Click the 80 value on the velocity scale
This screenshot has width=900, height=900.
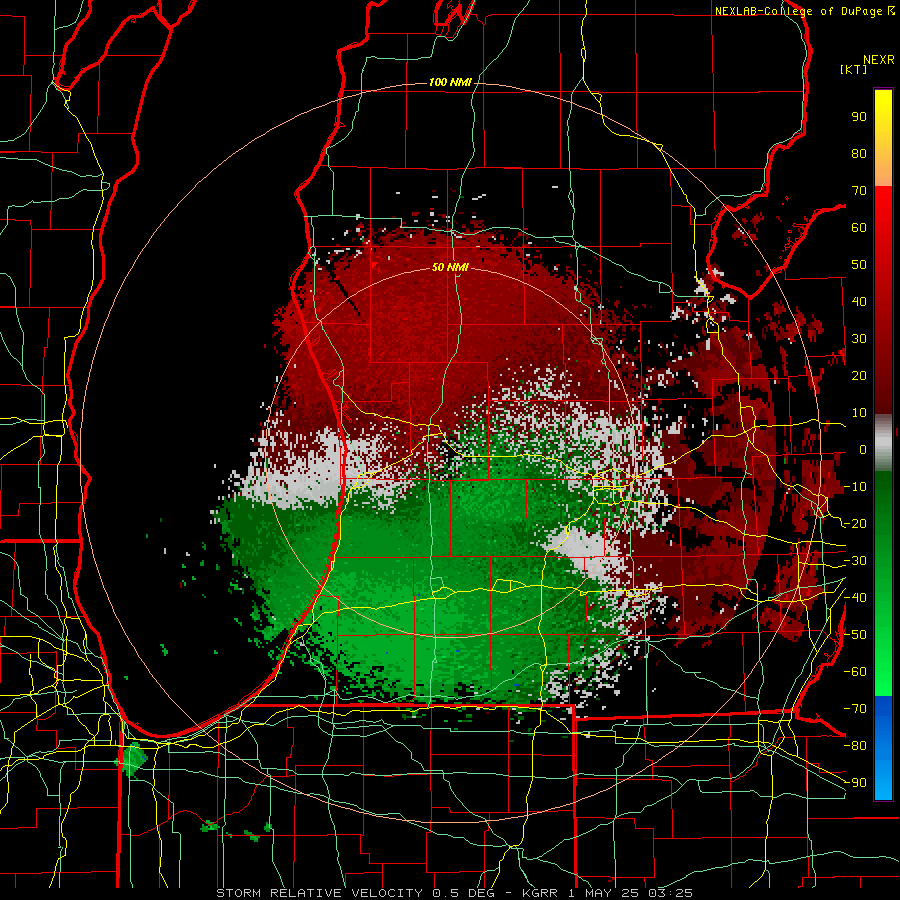tap(859, 153)
